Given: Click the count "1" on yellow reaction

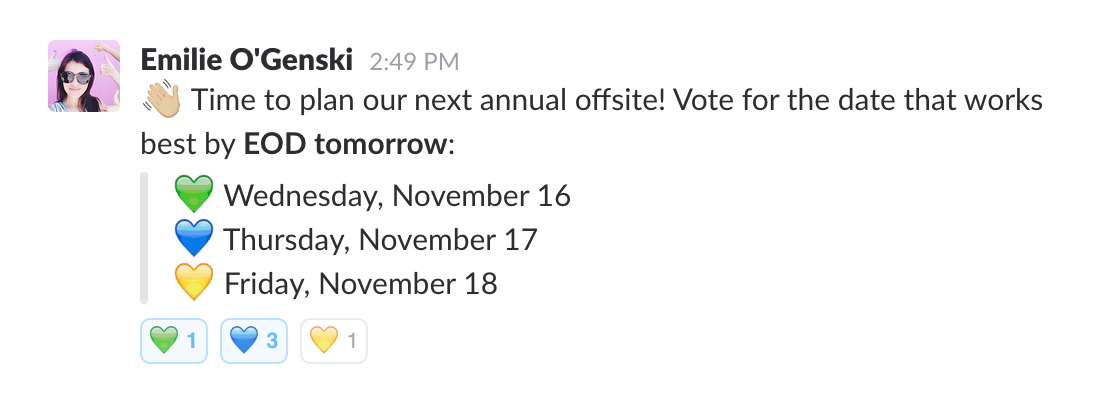Looking at the screenshot, I should coord(351,341).
